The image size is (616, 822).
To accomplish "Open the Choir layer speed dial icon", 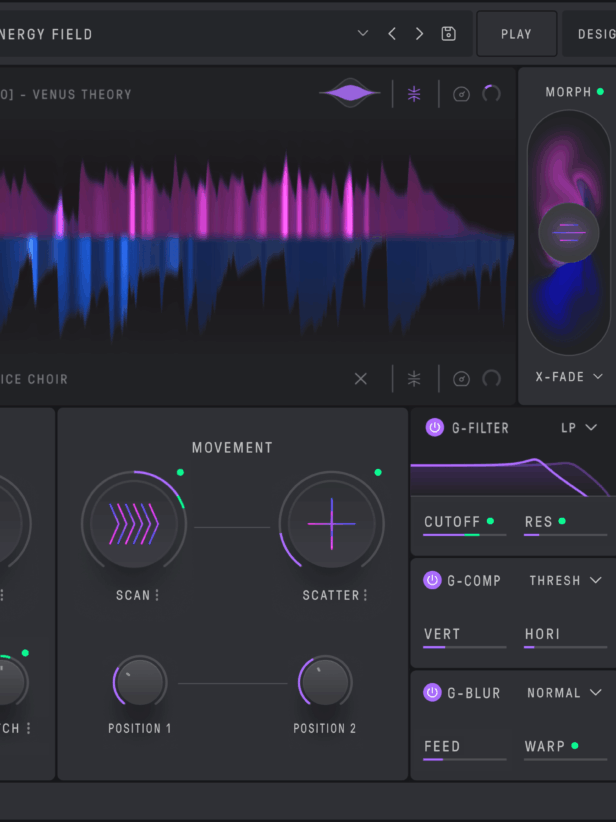I will pos(461,378).
